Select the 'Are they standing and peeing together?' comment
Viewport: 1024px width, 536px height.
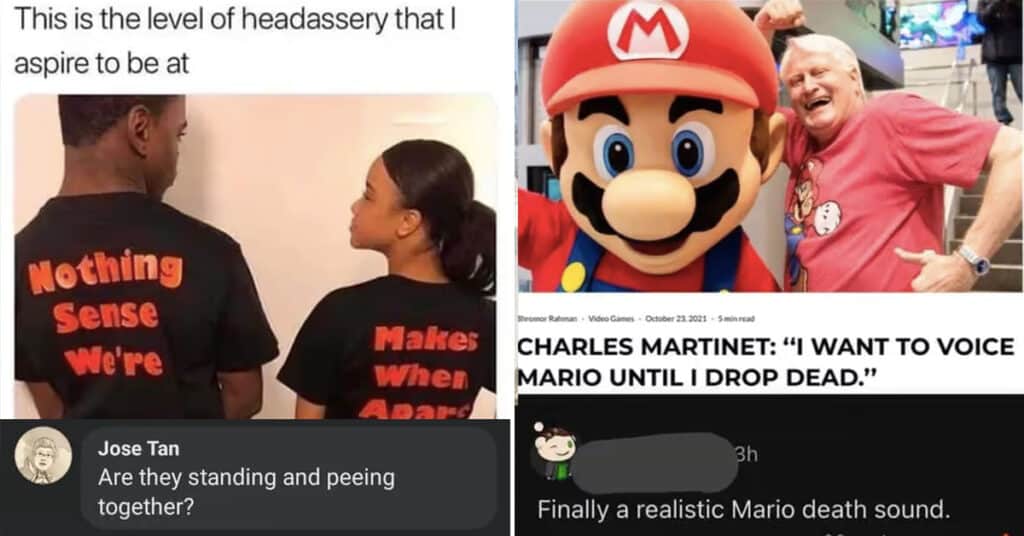pyautogui.click(x=246, y=492)
